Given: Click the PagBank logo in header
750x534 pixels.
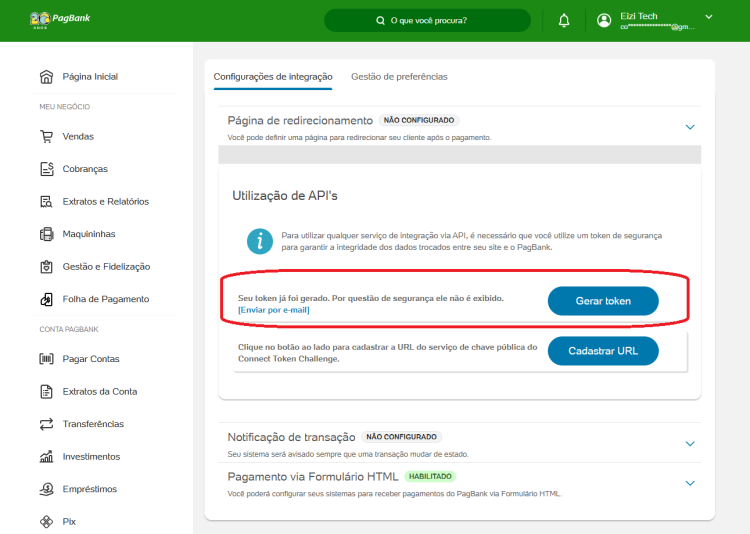Looking at the screenshot, I should coord(60,20).
